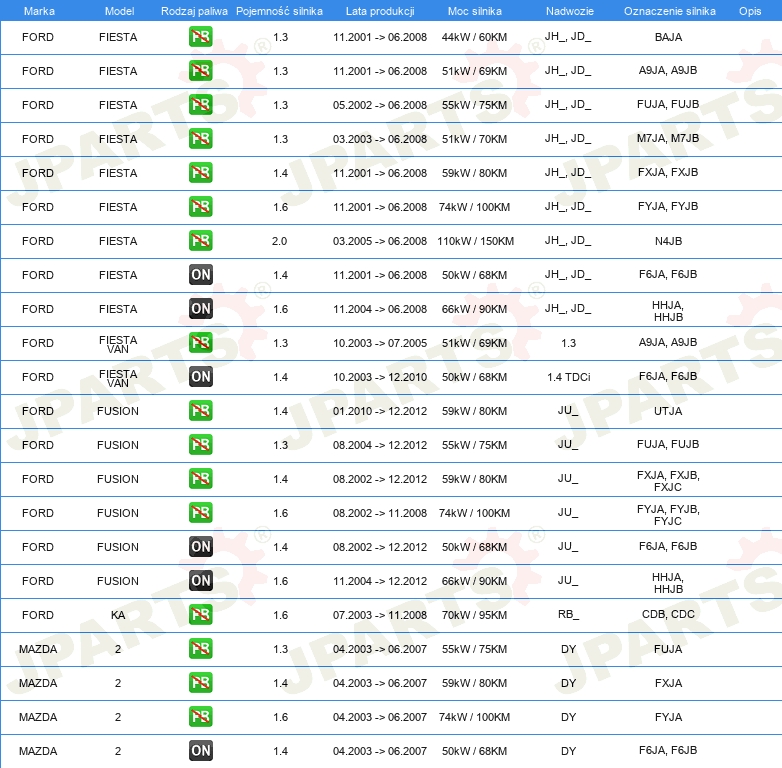The width and height of the screenshot is (782, 768).
Task: Click diesel ON icon in Fiesta HHJA row
Action: (x=200, y=309)
